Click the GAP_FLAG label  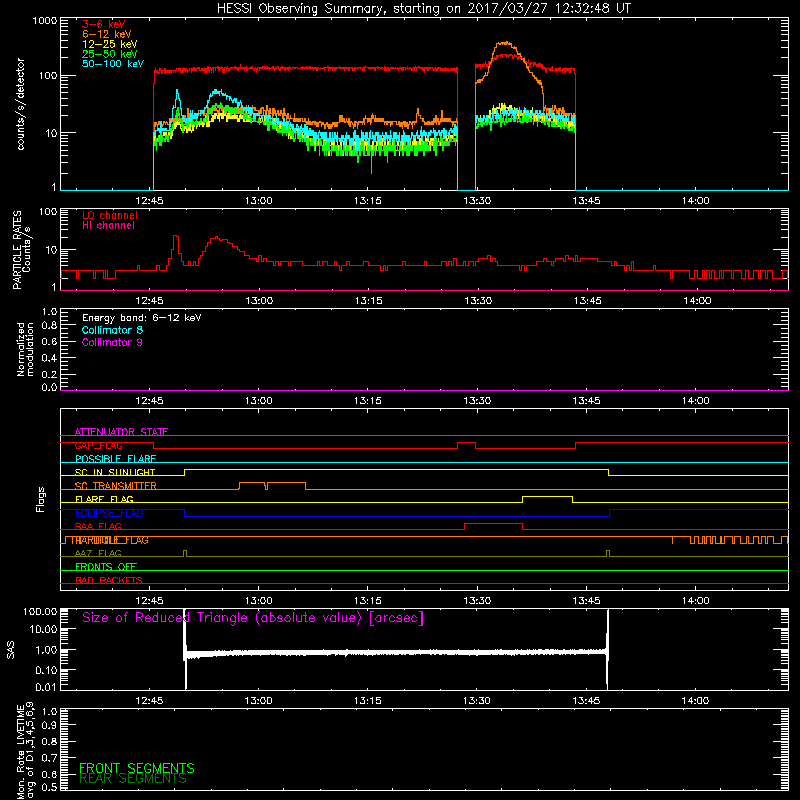tap(98, 445)
